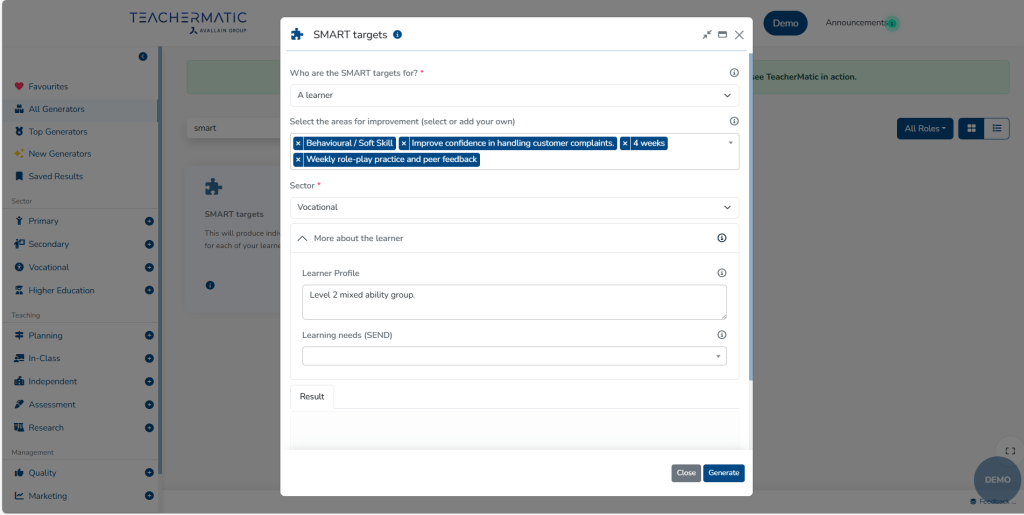The height and width of the screenshot is (515, 1024).
Task: Click the Feedback link at bottom right
Action: click(x=993, y=501)
